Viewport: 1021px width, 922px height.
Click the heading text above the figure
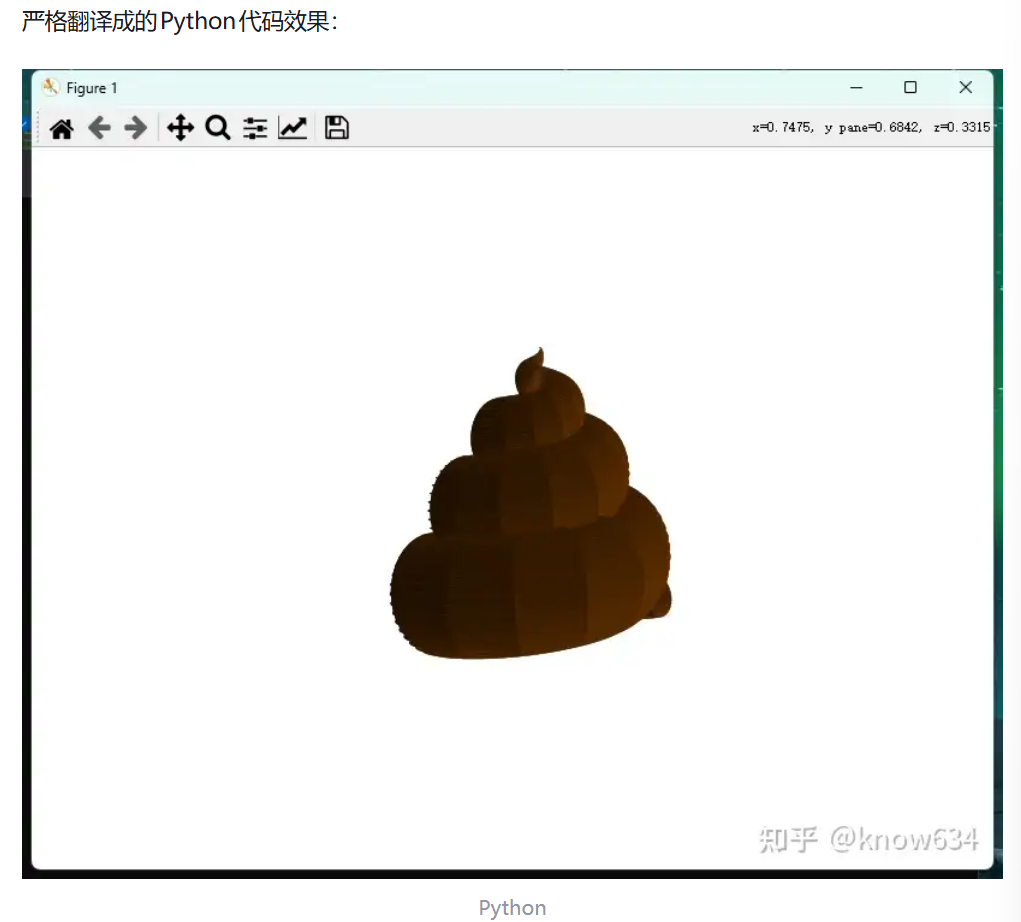point(180,21)
